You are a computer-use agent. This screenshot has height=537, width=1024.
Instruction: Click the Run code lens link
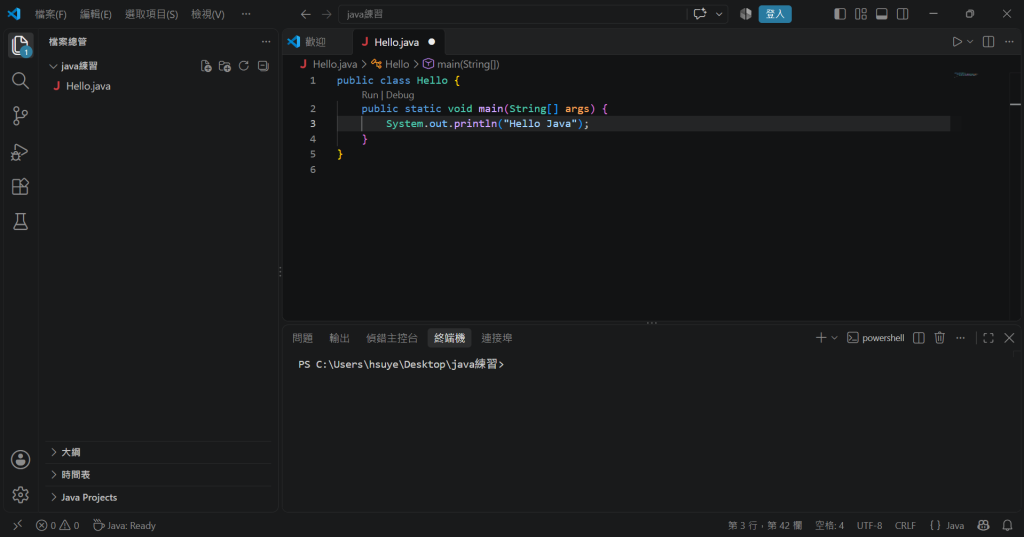coord(370,95)
